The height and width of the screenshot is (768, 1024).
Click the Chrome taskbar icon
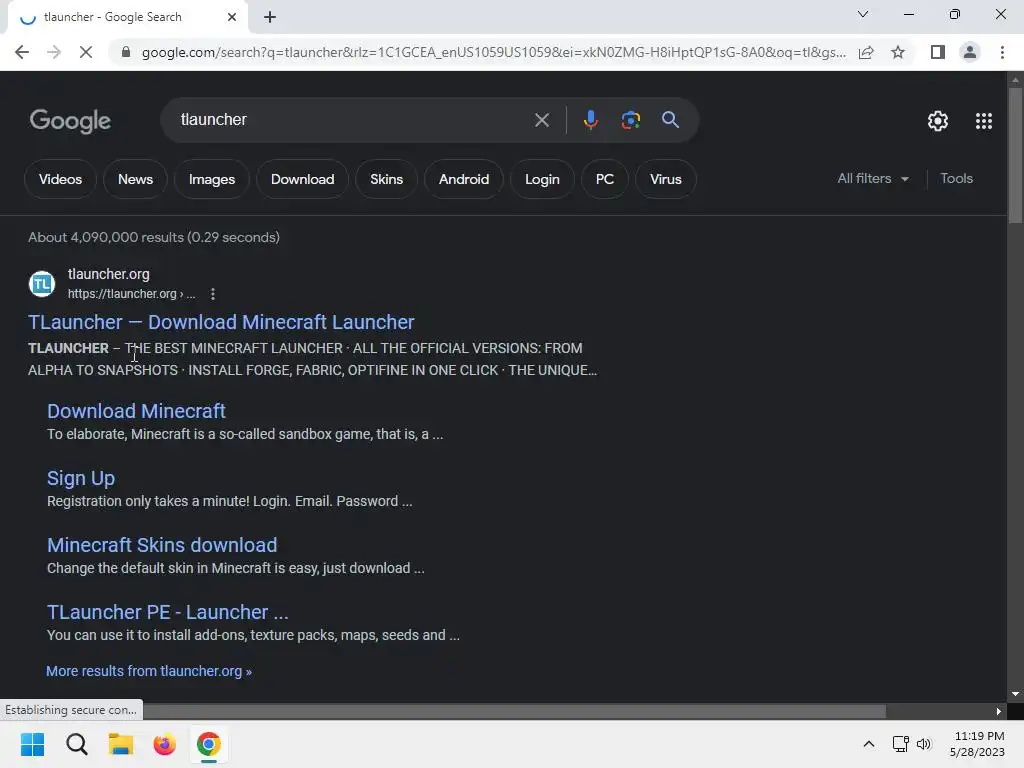209,744
